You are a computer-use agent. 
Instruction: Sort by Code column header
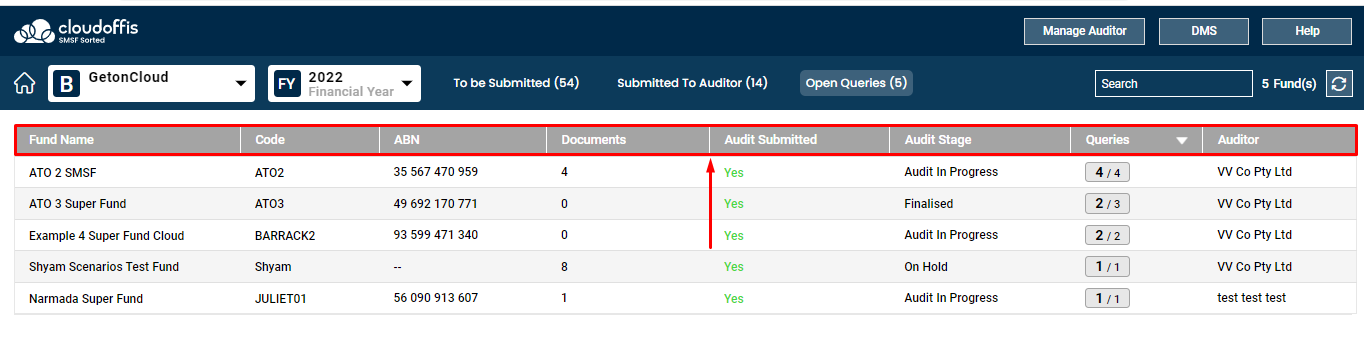pos(270,140)
